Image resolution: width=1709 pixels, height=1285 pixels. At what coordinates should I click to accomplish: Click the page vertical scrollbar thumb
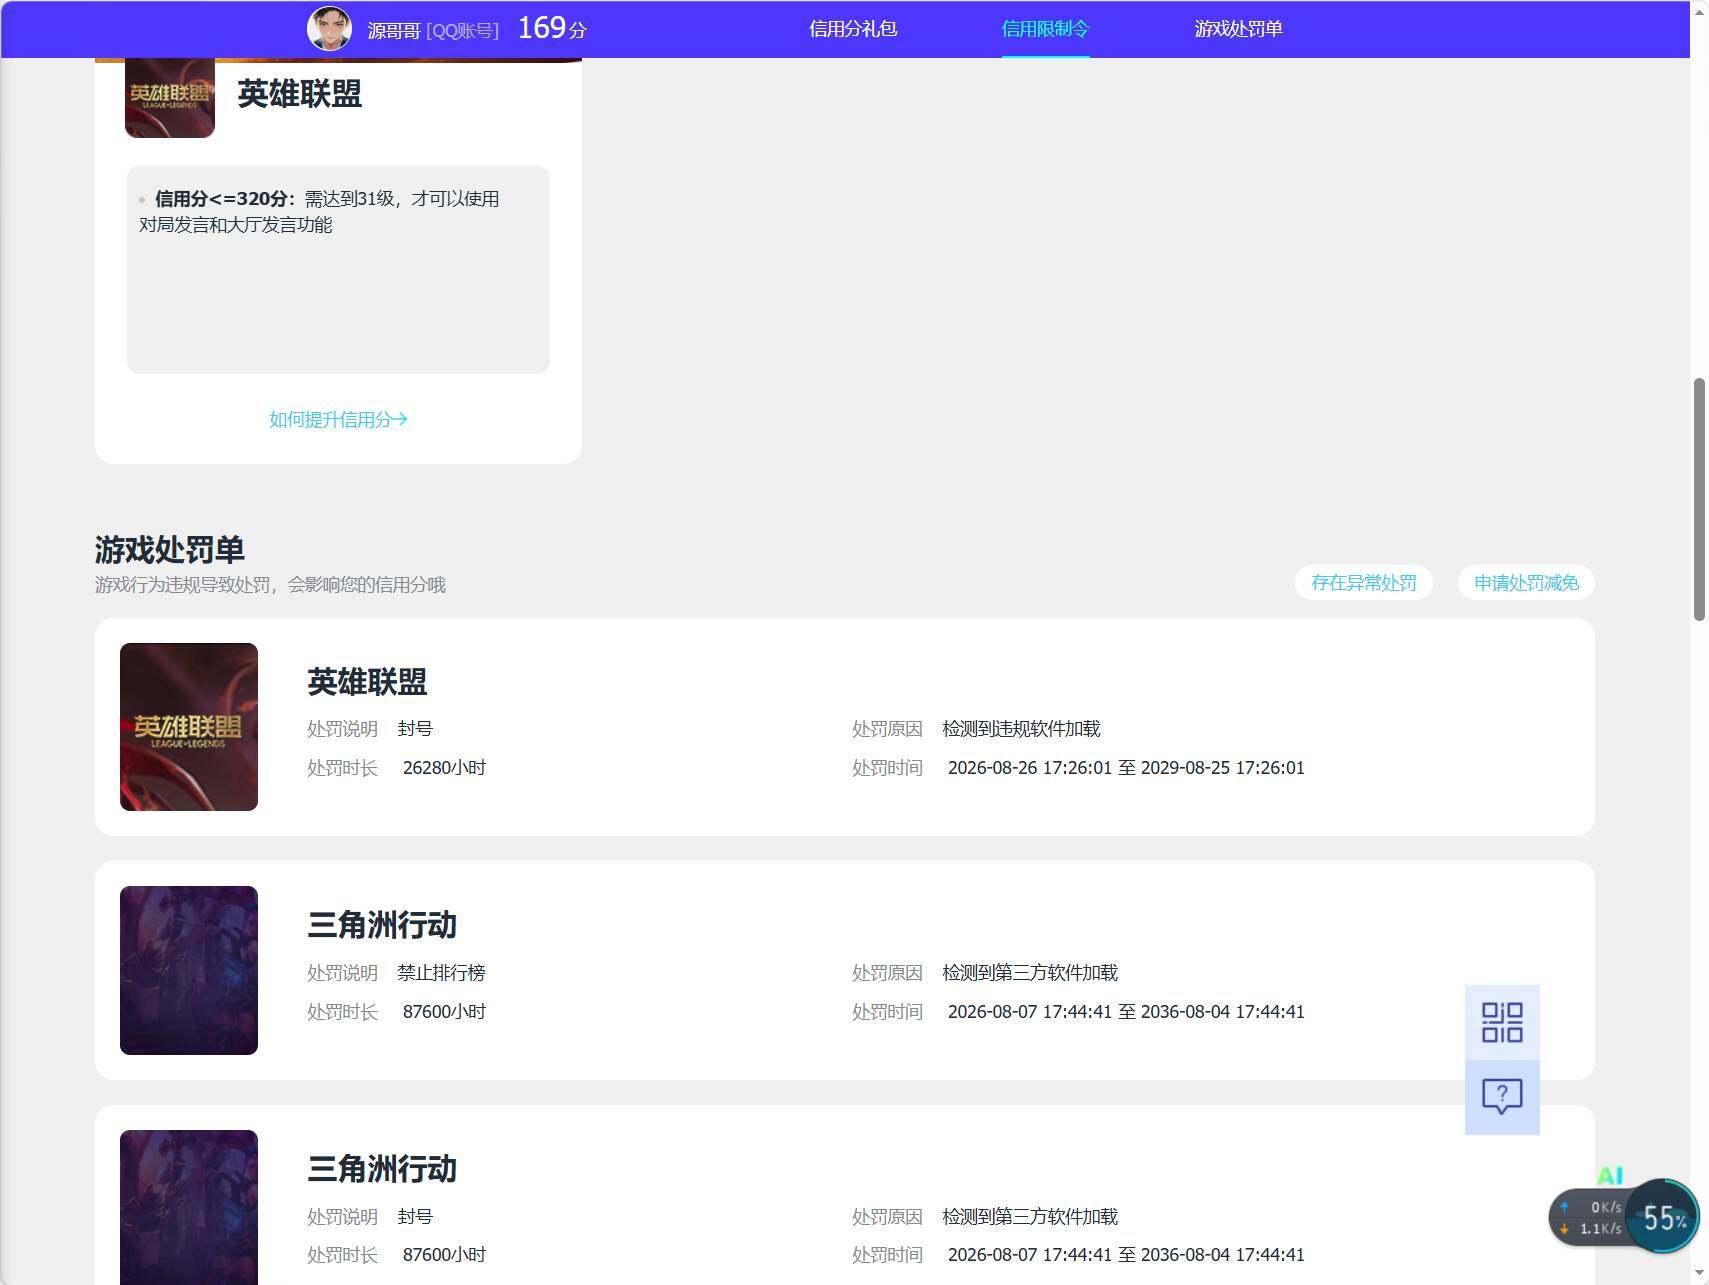tap(1699, 499)
